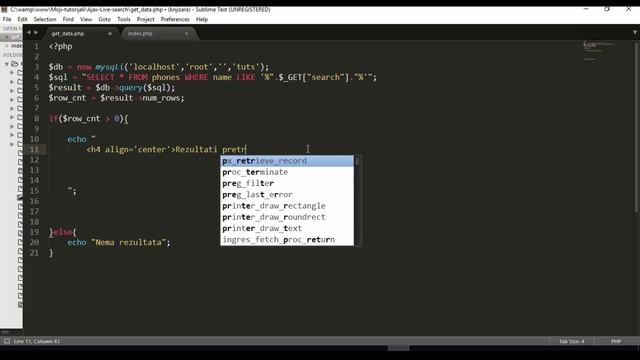640x360 pixels.
Task: Open the Tab Size: 4 selector
Action: click(x=571, y=341)
